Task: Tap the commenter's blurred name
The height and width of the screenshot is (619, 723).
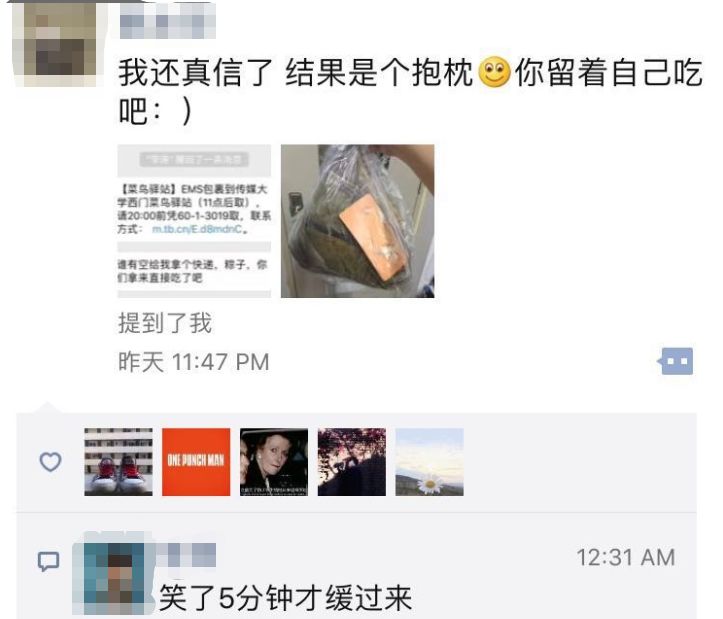Action: point(185,555)
